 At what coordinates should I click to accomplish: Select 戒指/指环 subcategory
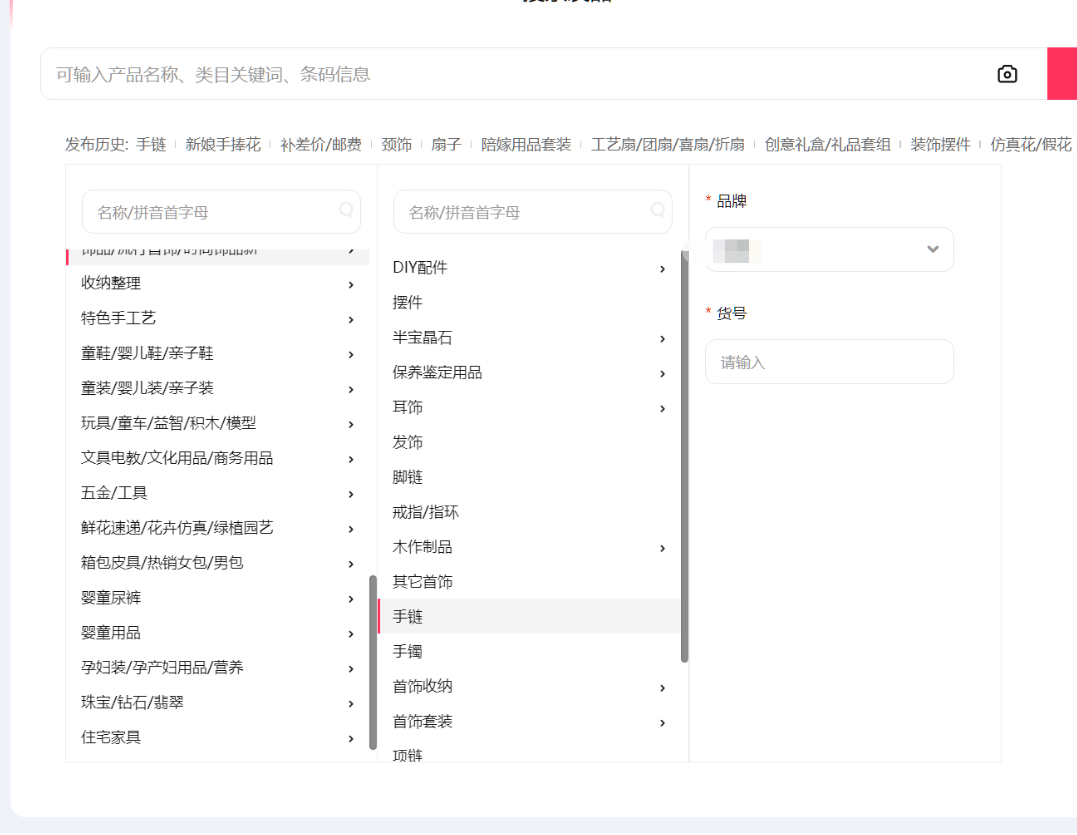point(426,512)
